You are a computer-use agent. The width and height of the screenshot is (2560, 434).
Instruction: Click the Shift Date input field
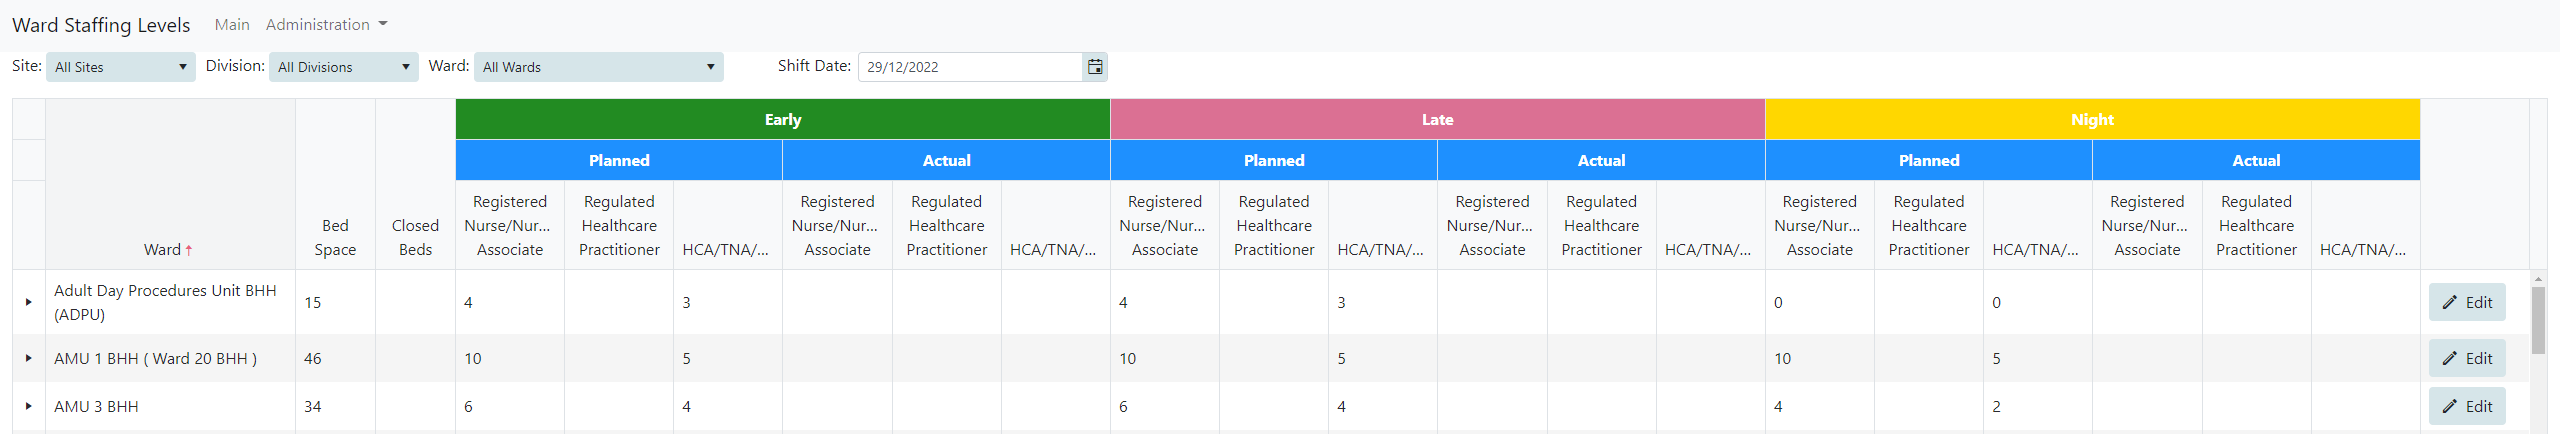[x=970, y=67]
